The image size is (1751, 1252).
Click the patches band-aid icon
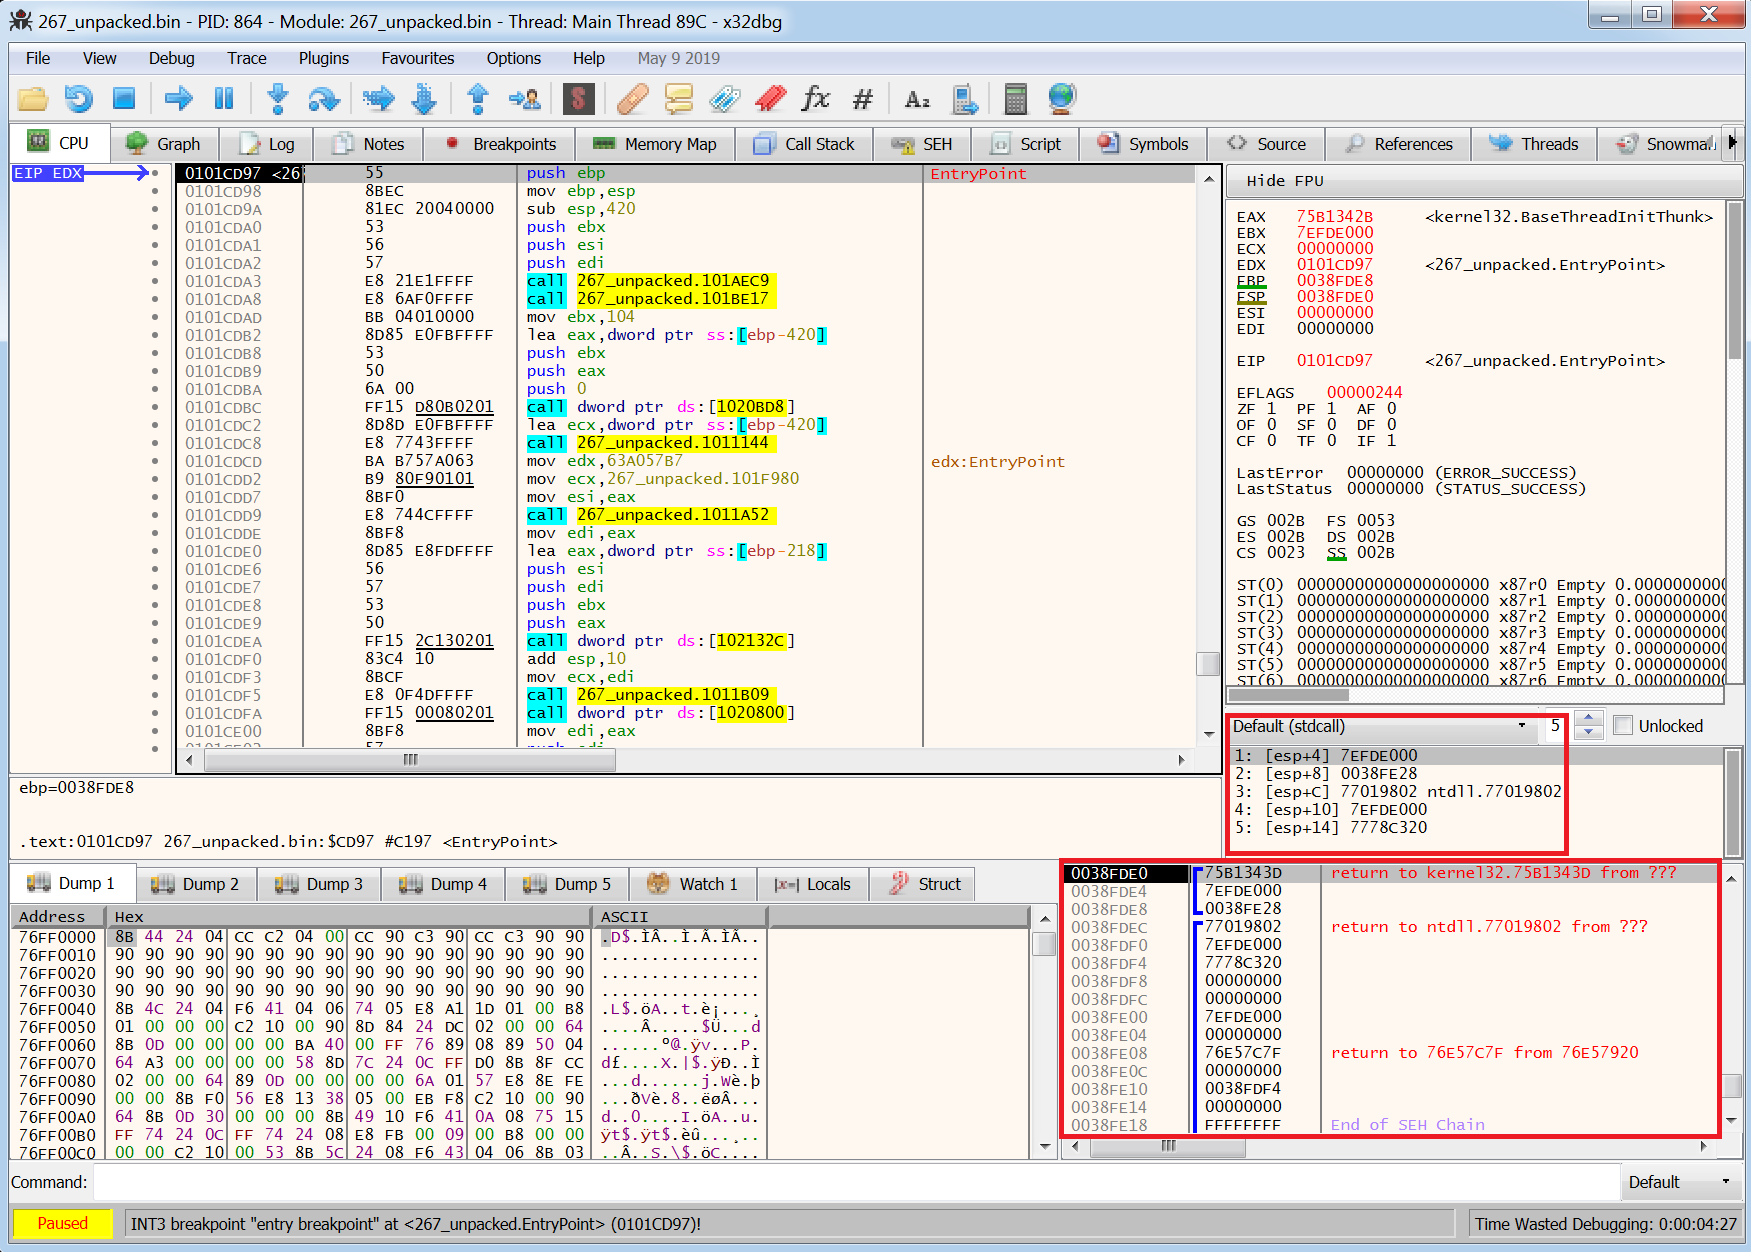tap(632, 98)
